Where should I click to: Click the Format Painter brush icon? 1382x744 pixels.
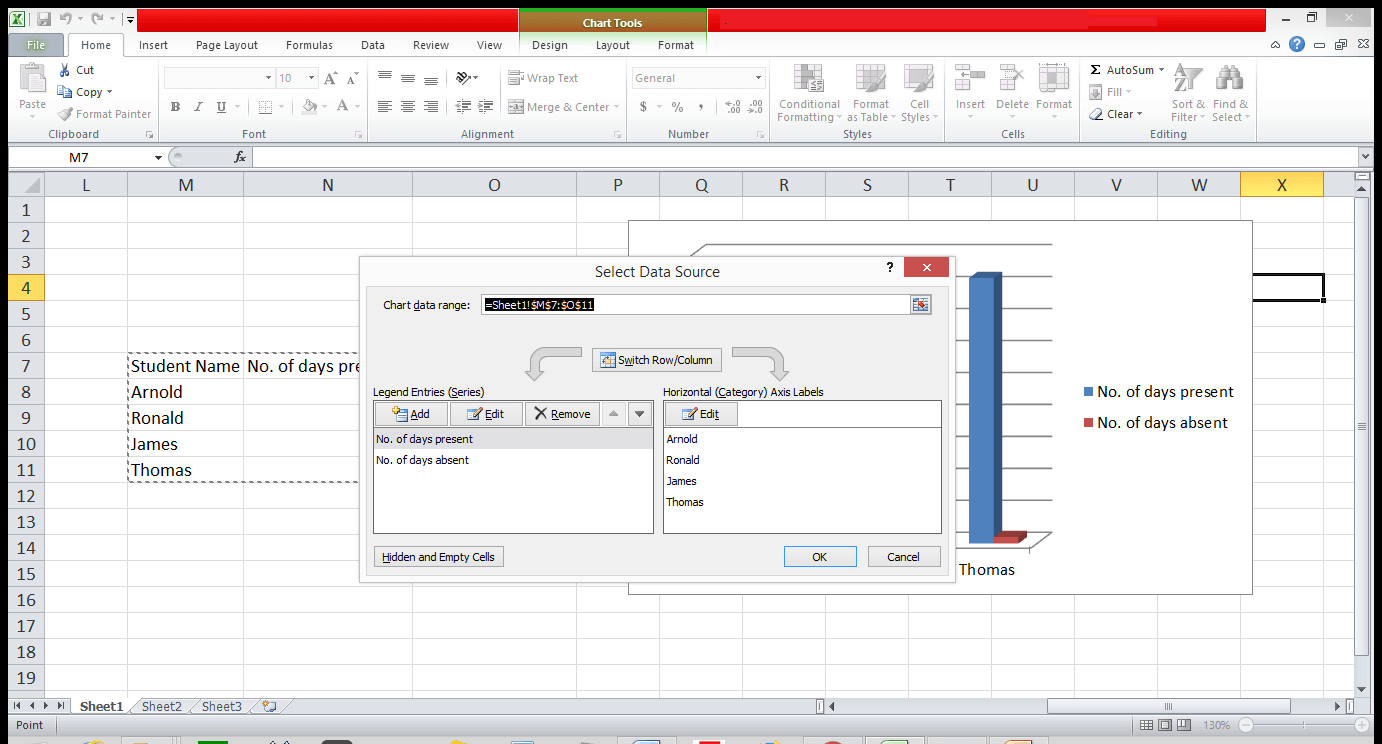click(x=65, y=114)
